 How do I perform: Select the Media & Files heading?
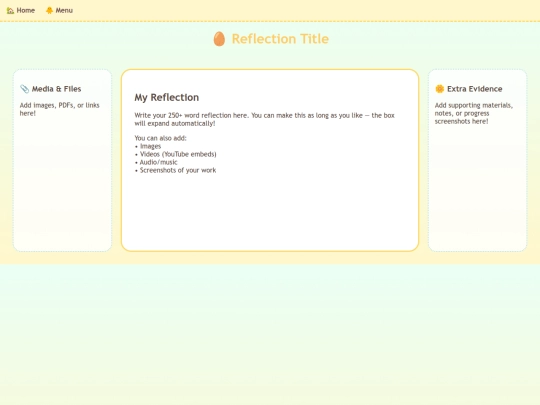(56, 89)
